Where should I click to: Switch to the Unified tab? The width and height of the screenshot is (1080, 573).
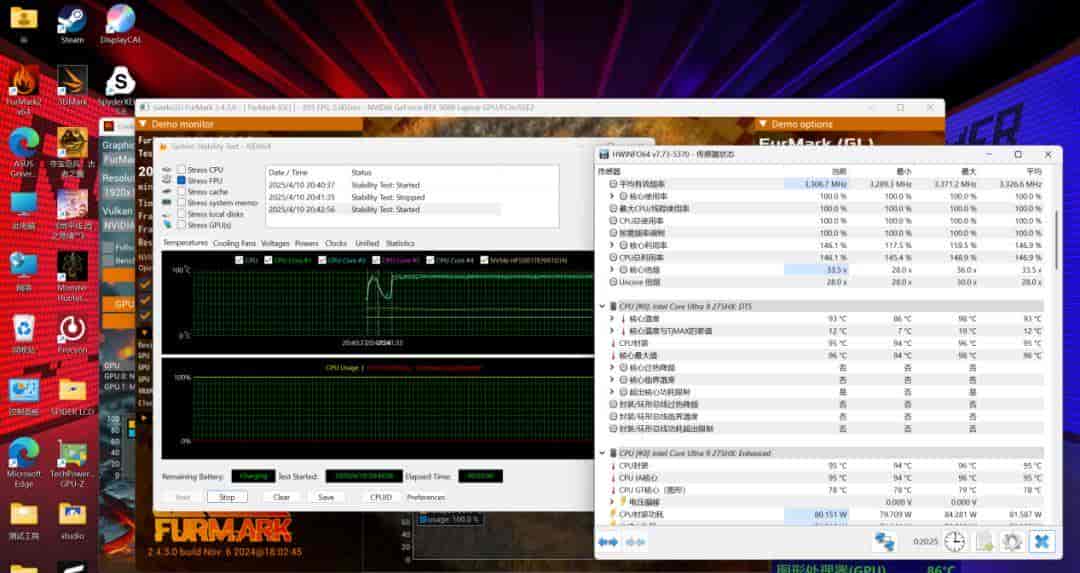coord(367,243)
